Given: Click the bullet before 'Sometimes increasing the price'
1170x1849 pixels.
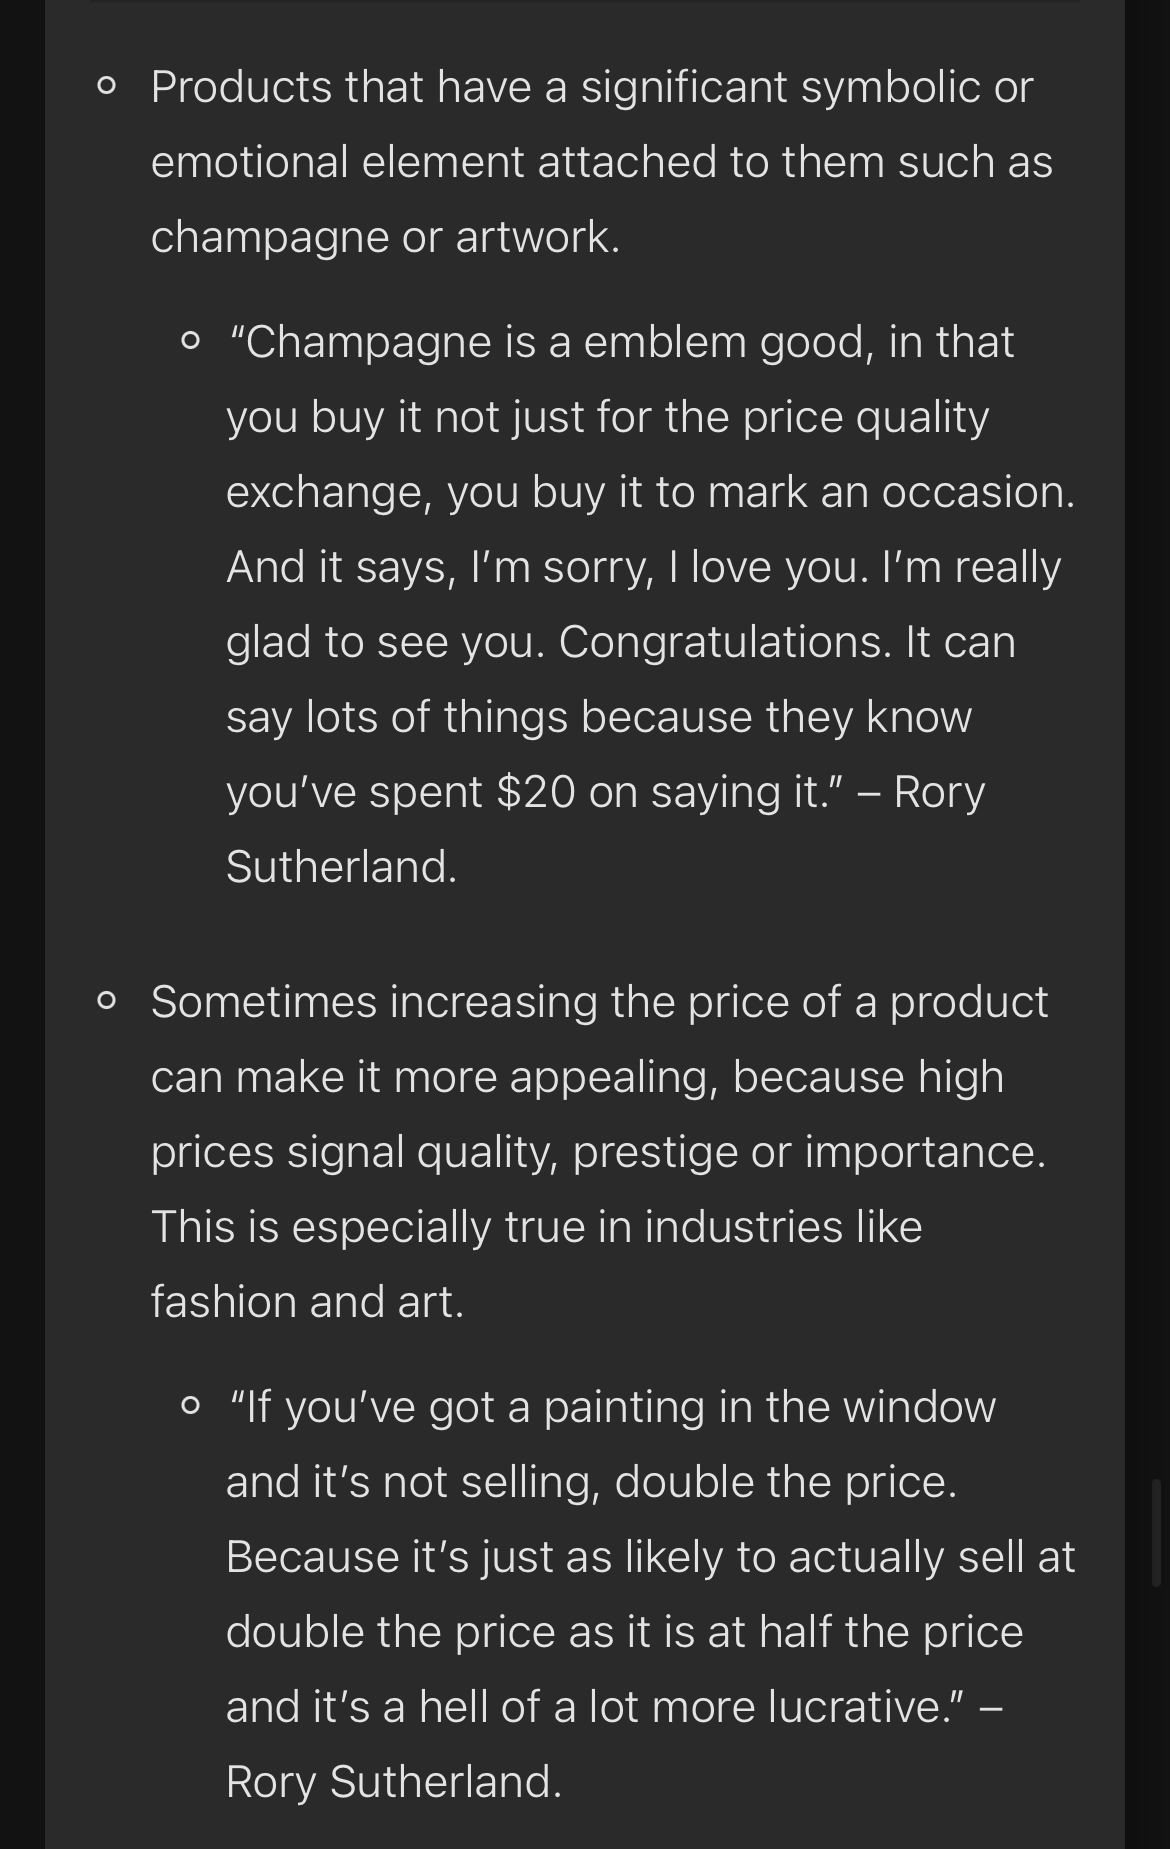Looking at the screenshot, I should [x=106, y=1001].
